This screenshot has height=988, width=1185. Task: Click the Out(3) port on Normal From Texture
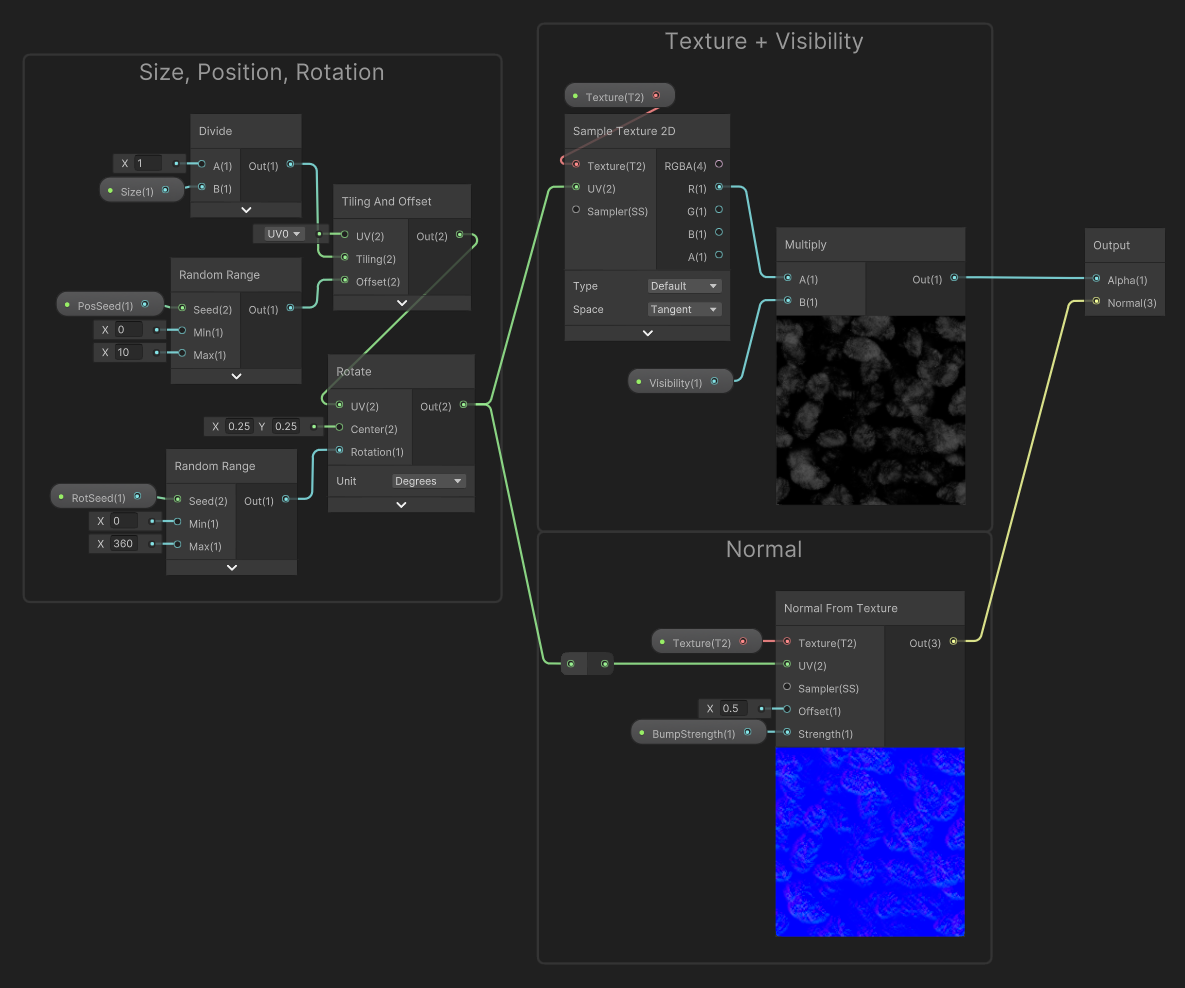pyautogui.click(x=952, y=641)
